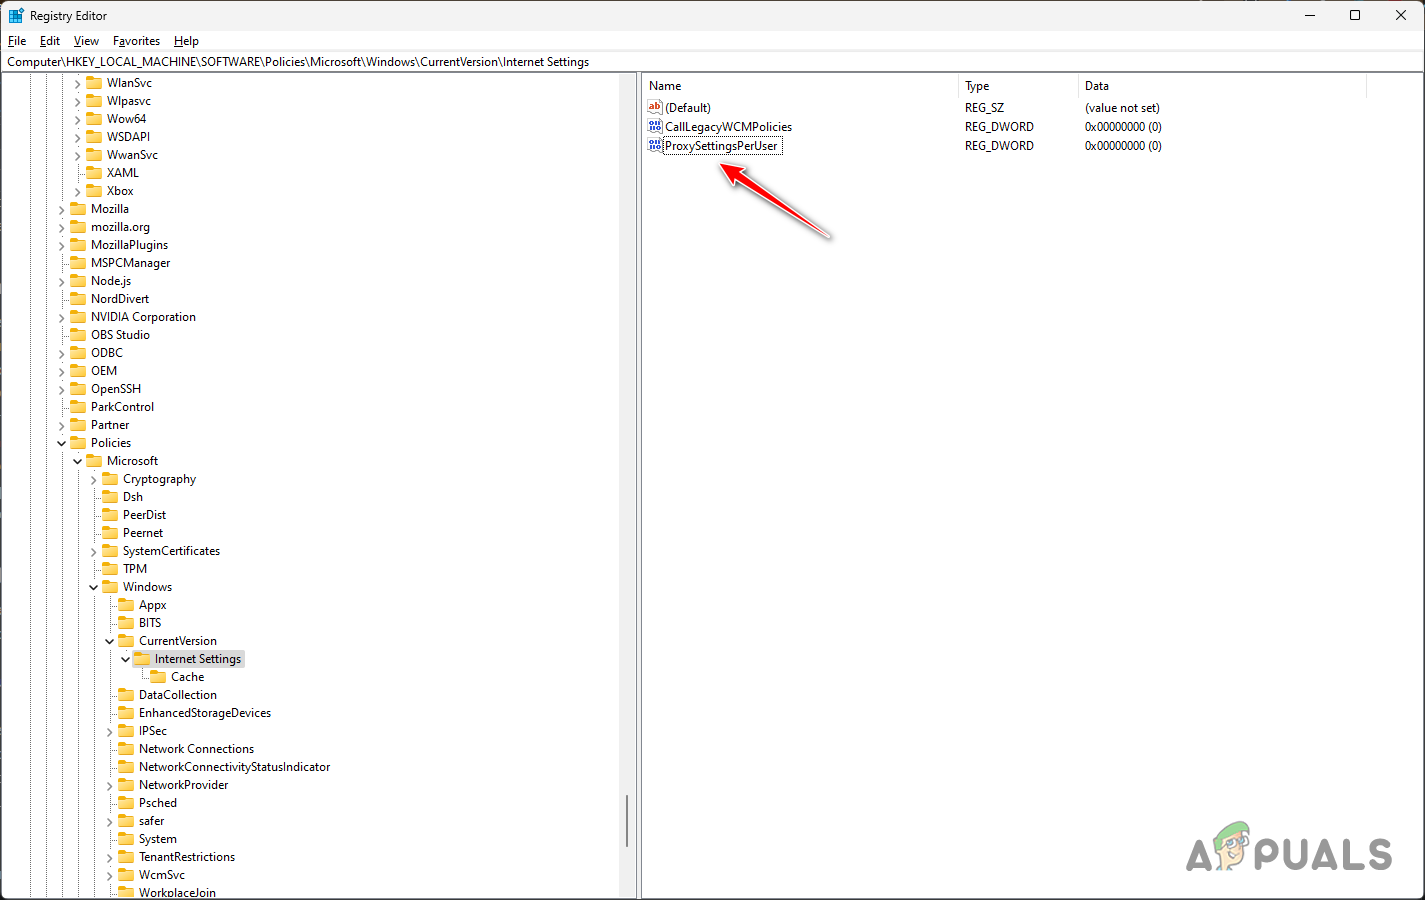Open the Favorites menu
The image size is (1425, 900).
pyautogui.click(x=136, y=41)
